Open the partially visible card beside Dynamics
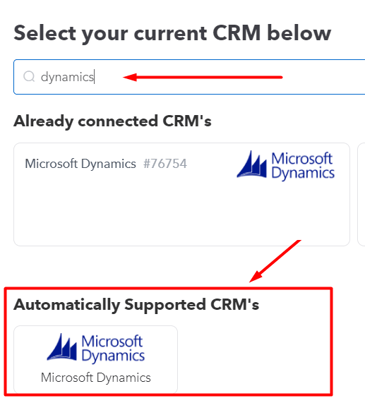The height and width of the screenshot is (403, 365). coord(361,194)
